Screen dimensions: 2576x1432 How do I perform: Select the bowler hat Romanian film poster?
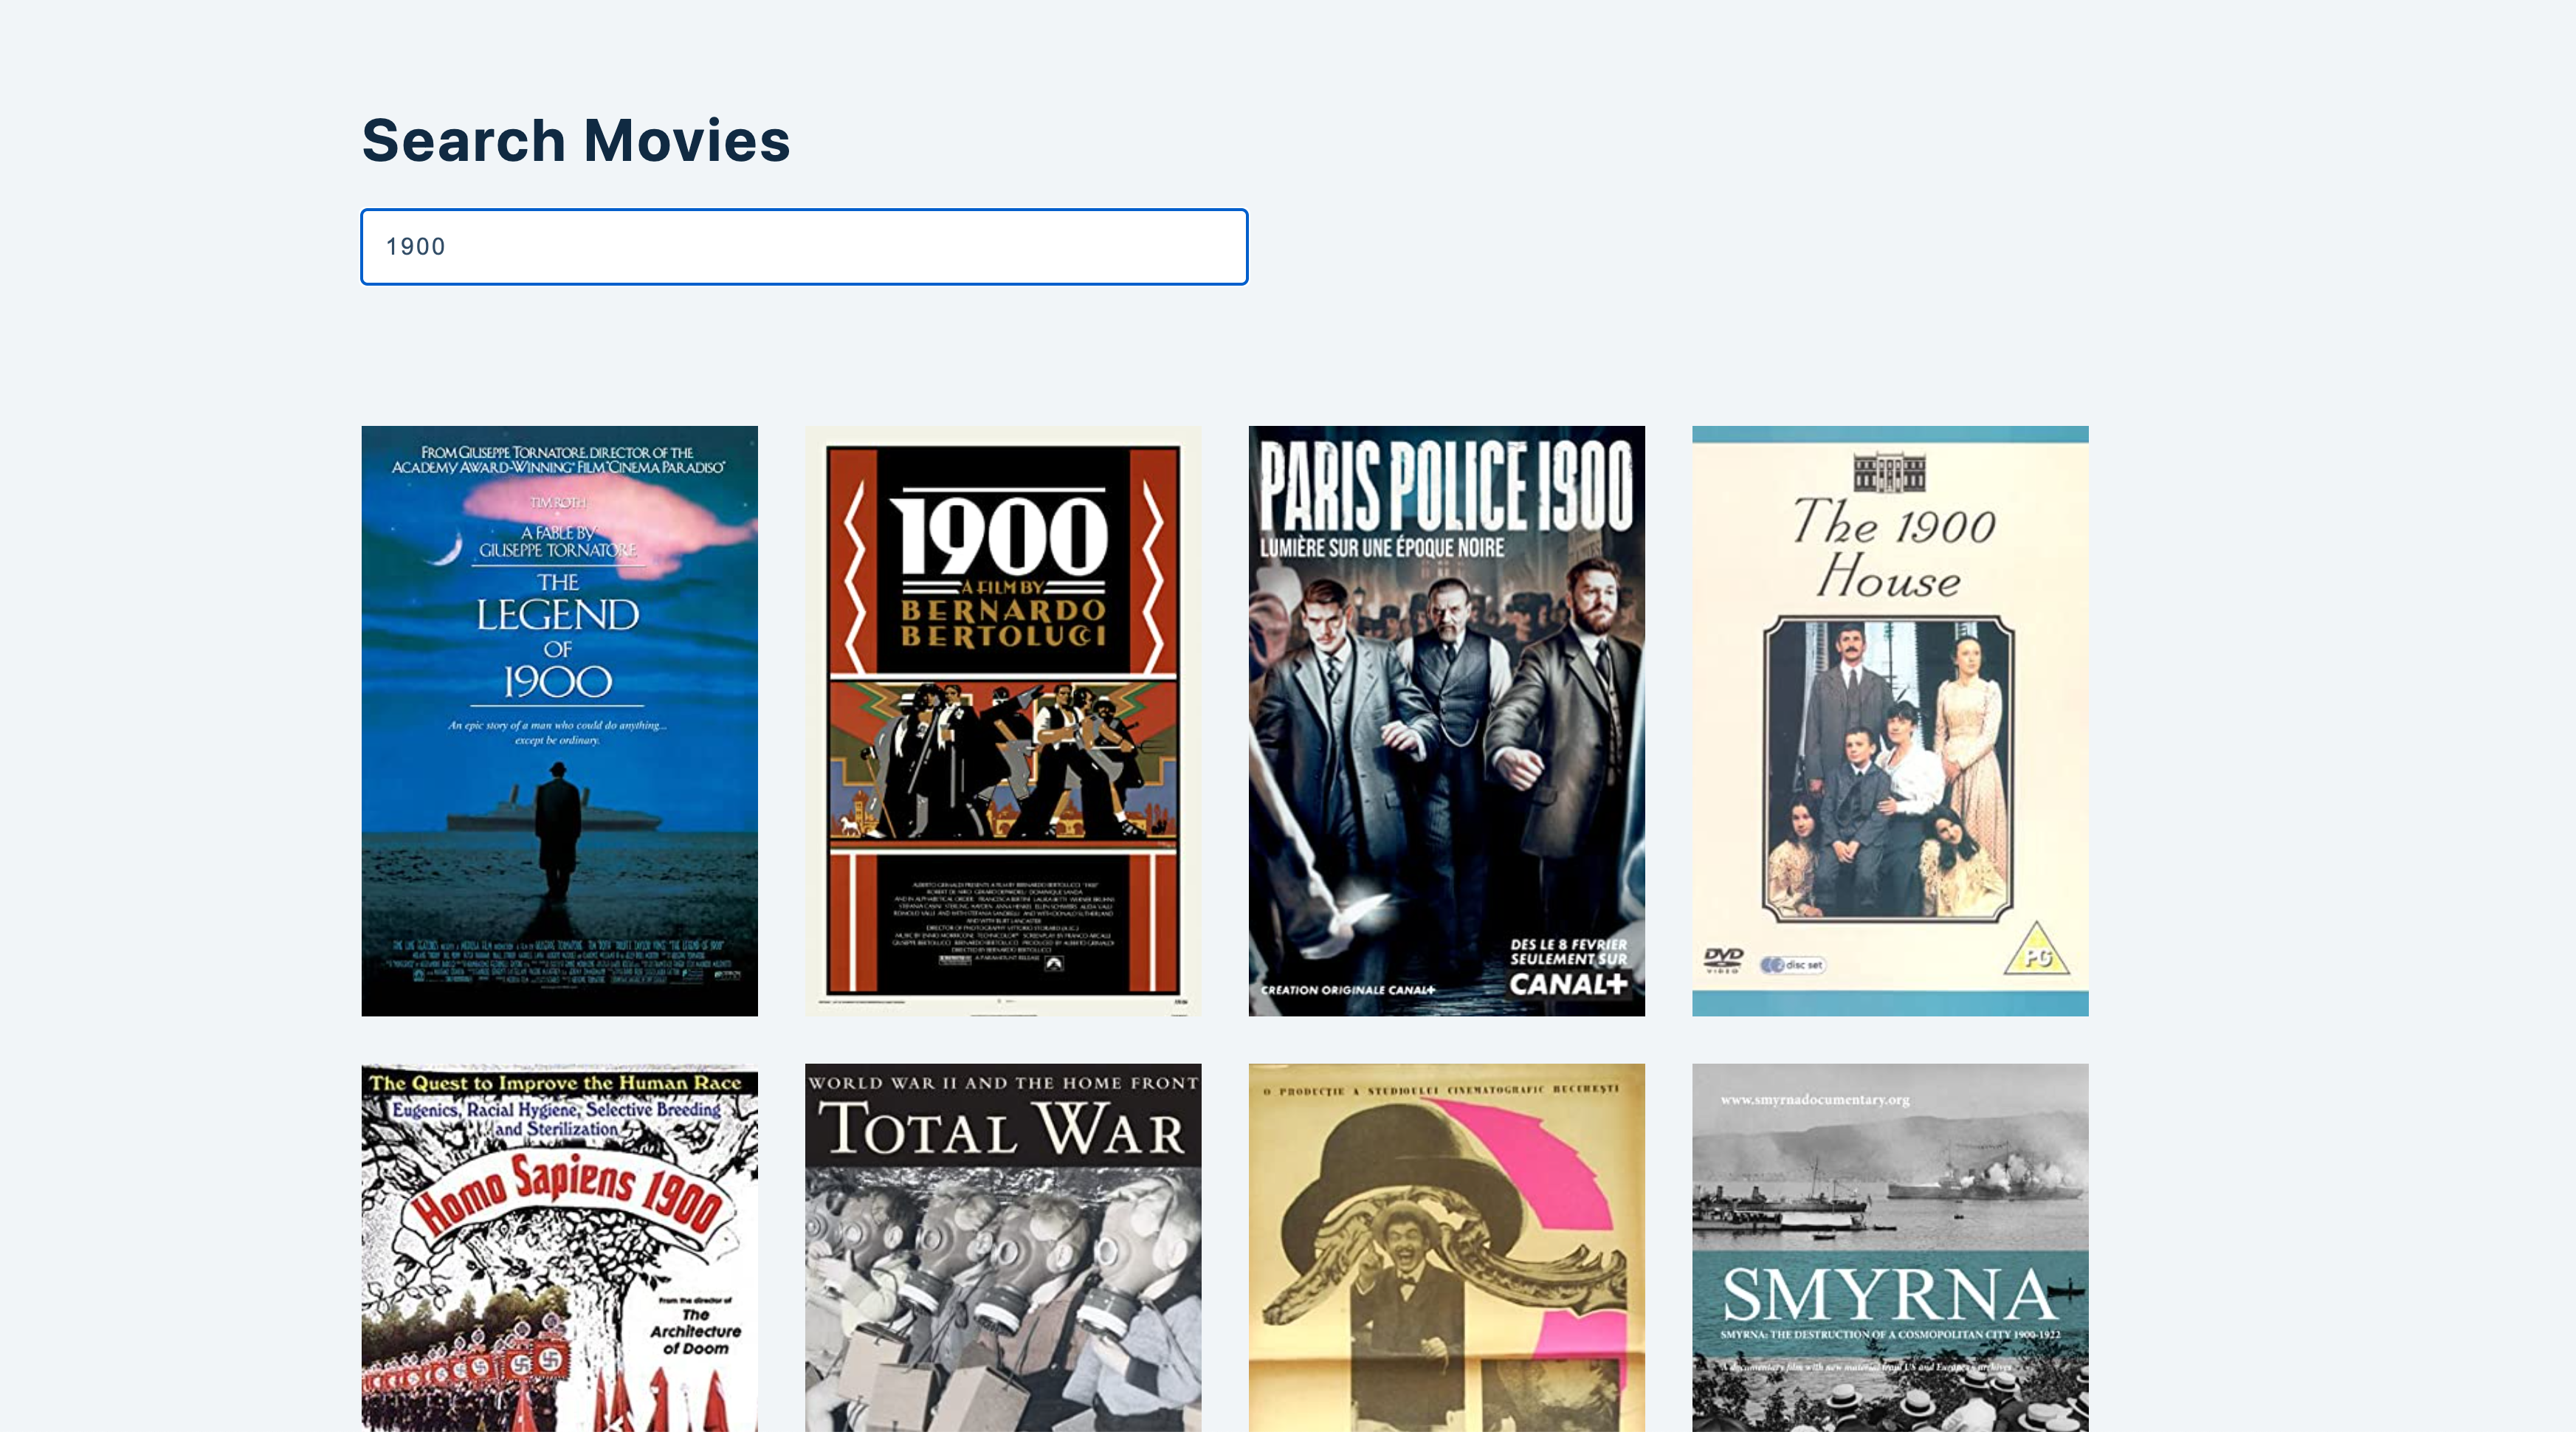coord(1446,1248)
